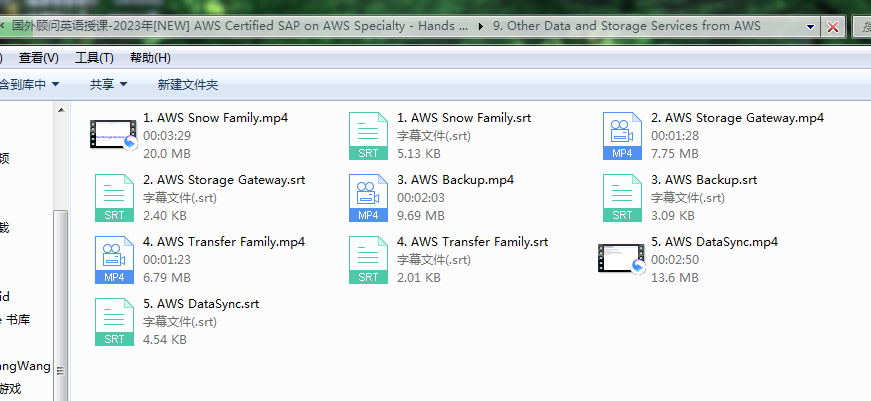Click the 6.79 MB size text
The height and width of the screenshot is (401, 871).
(x=167, y=277)
